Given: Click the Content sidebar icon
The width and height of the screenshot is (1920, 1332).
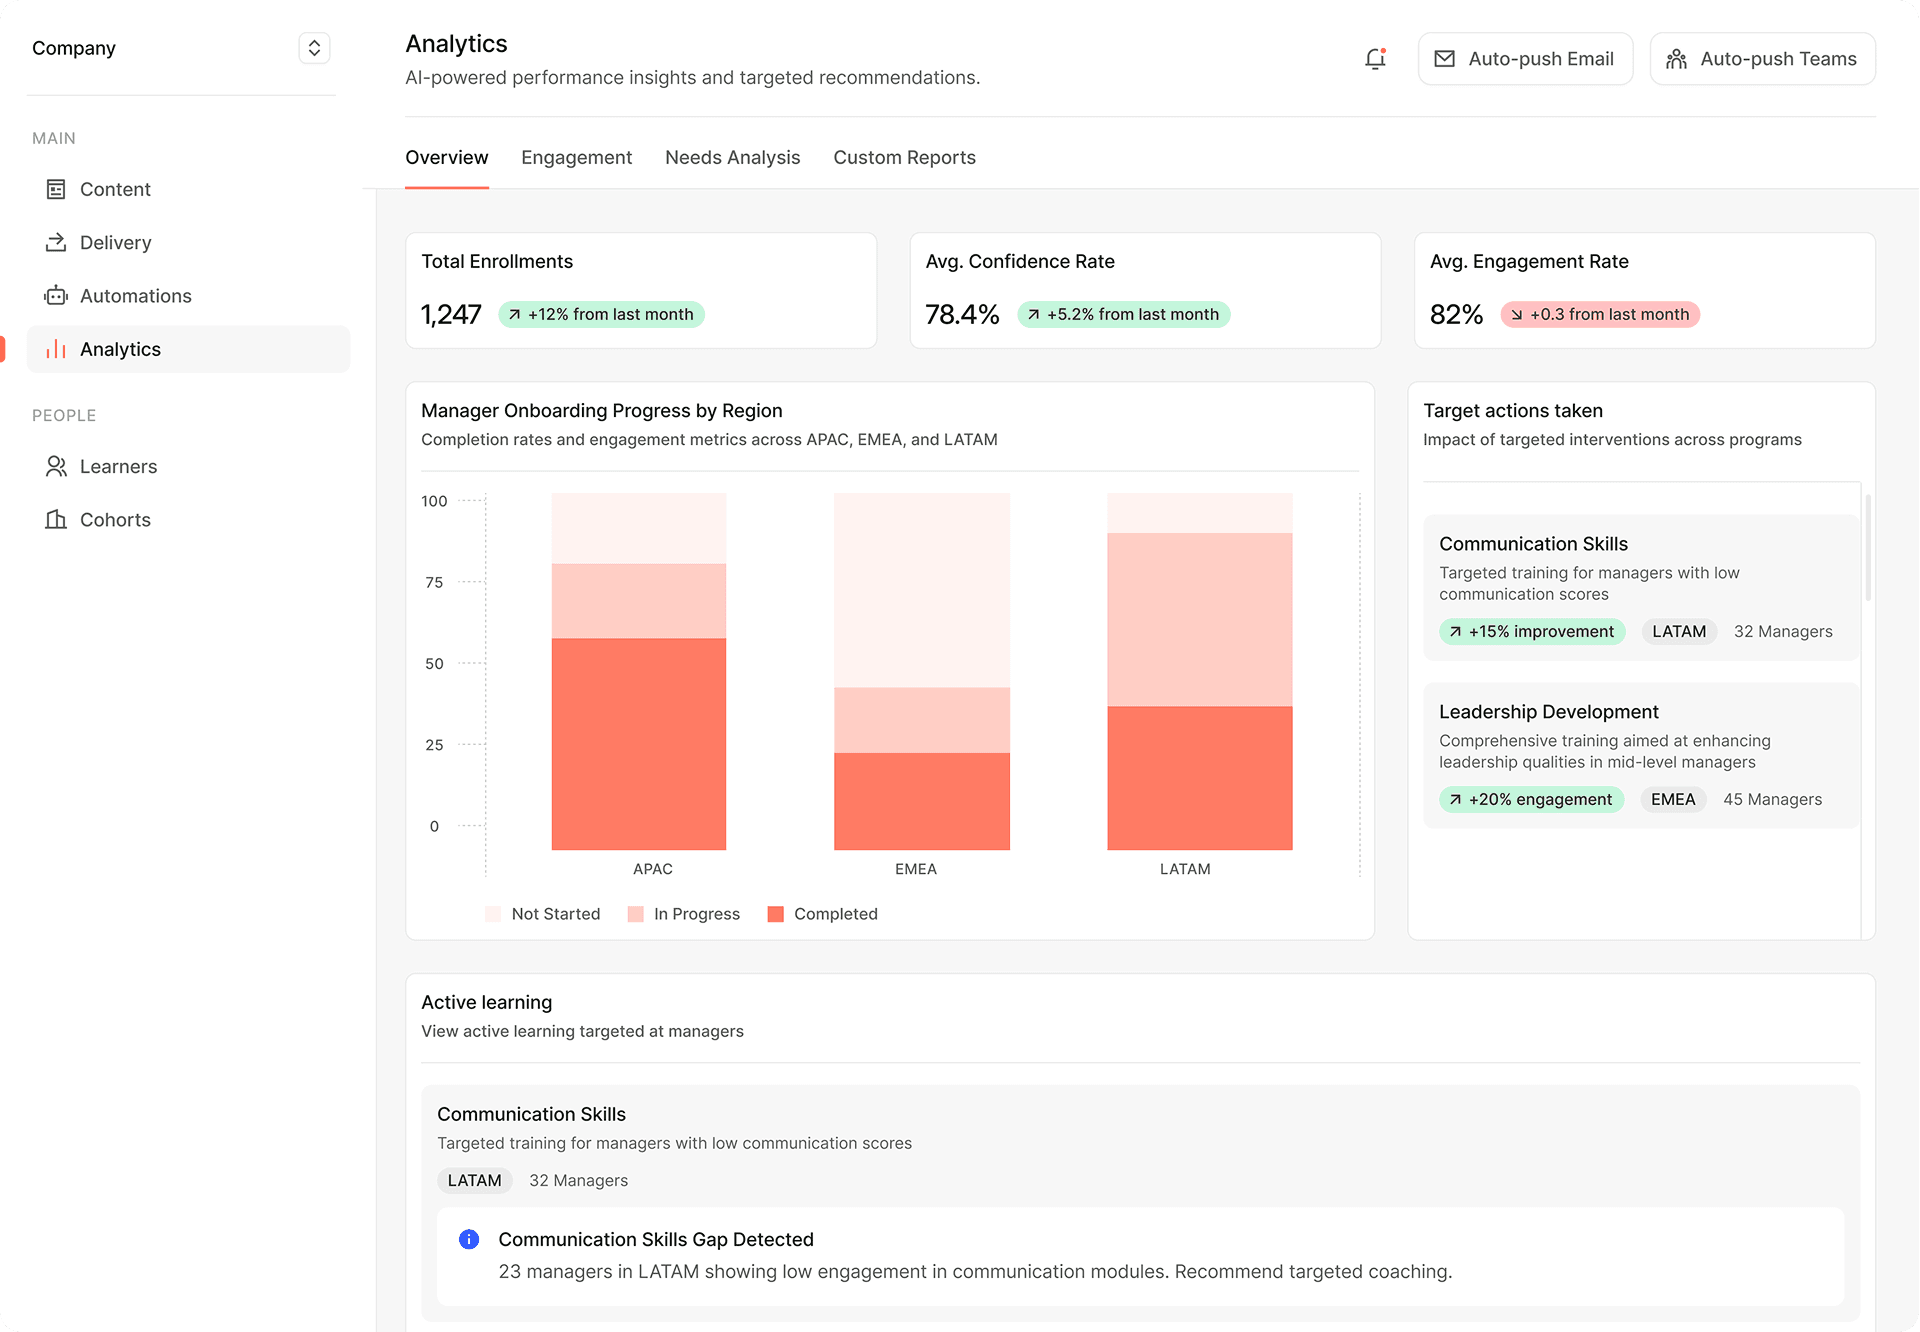Looking at the screenshot, I should (x=56, y=189).
